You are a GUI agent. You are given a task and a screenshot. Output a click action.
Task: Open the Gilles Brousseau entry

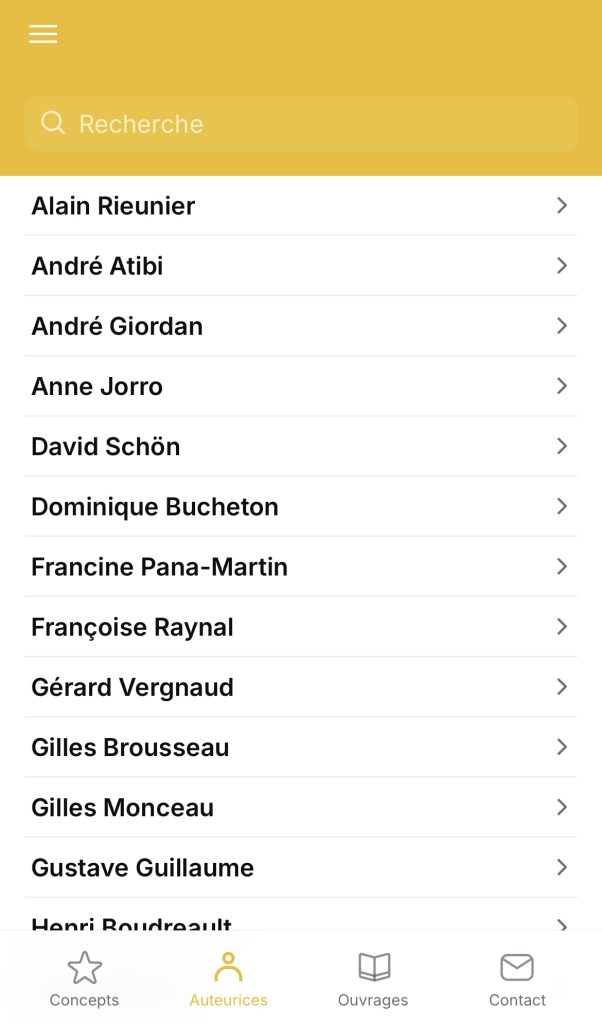[130, 747]
